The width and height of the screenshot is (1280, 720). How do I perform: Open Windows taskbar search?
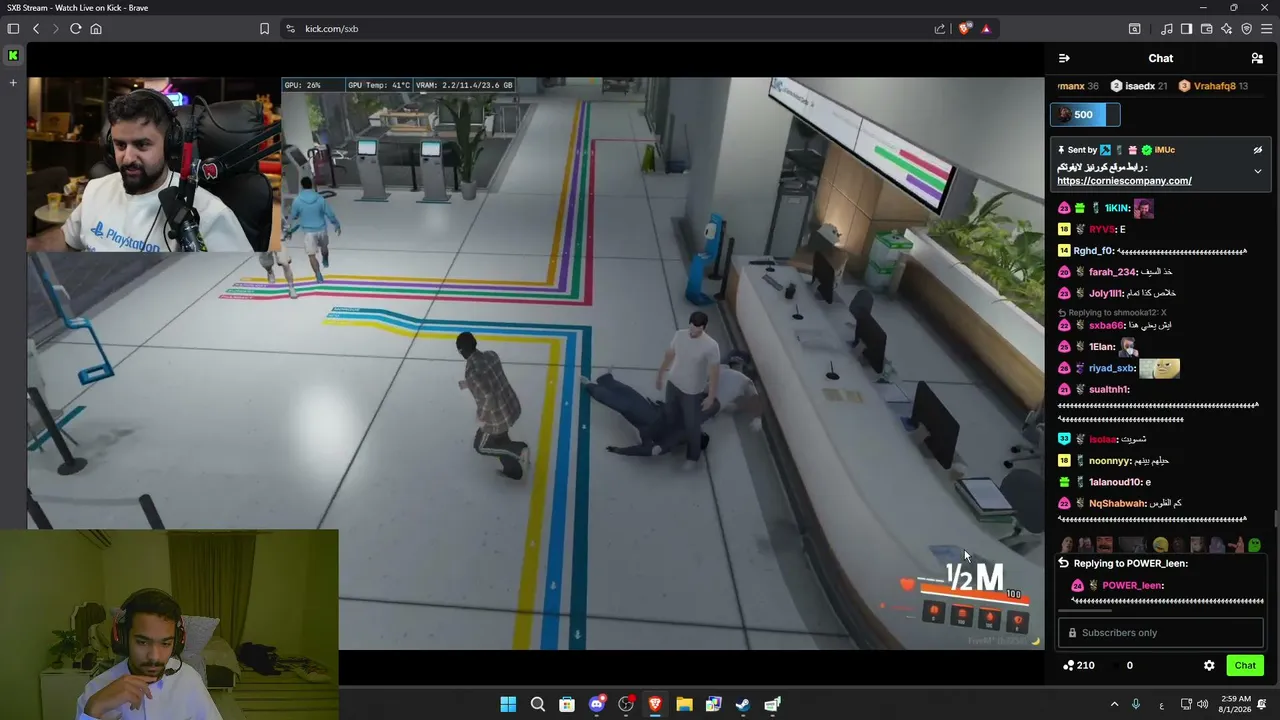(x=538, y=704)
